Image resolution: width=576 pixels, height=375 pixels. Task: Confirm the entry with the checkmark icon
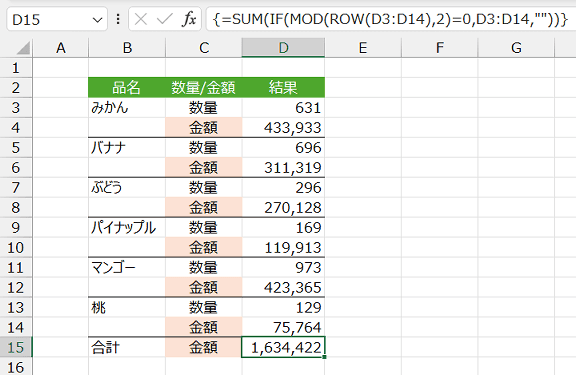point(165,19)
